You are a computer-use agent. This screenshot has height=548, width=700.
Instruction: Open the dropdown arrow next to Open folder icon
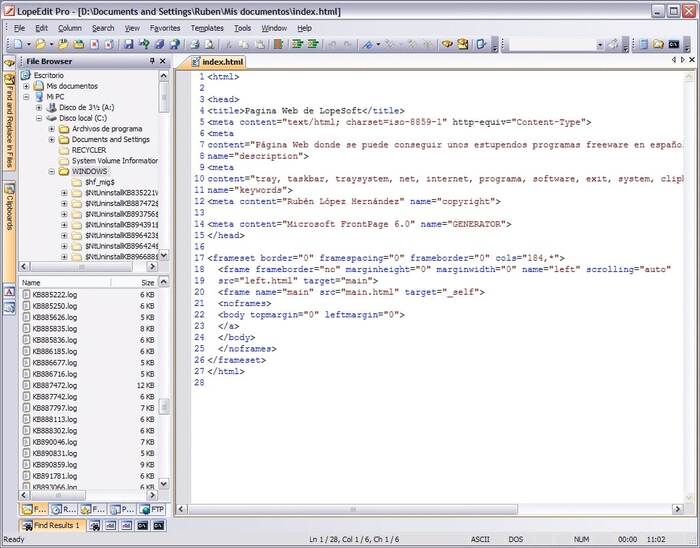(x=53, y=45)
